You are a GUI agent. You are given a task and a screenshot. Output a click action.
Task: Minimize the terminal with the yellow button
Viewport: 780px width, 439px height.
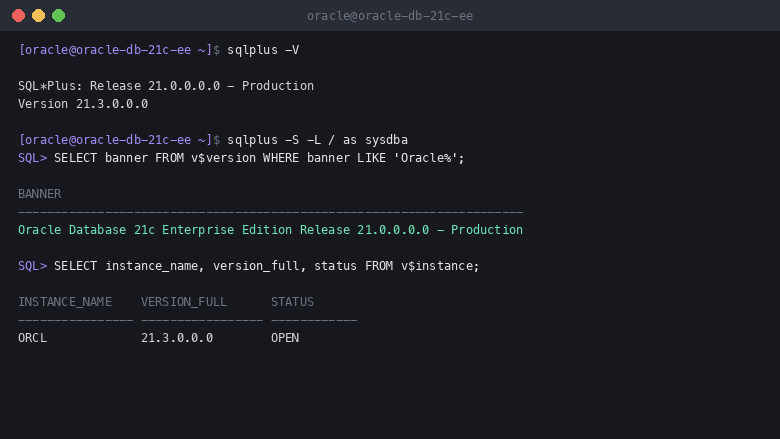[38, 15]
